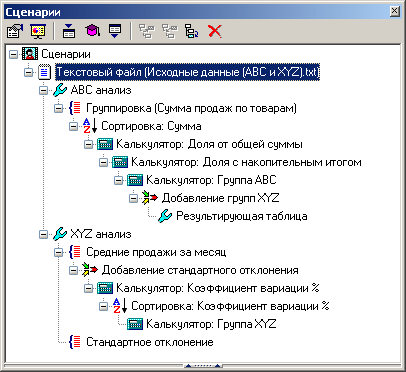Click wrench icon beside Результирующая таблица

[x=165, y=216]
